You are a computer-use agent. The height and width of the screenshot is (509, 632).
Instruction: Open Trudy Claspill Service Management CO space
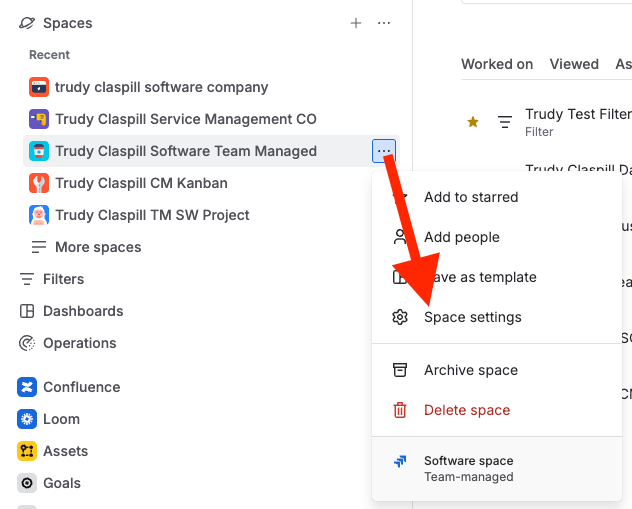click(x=185, y=119)
